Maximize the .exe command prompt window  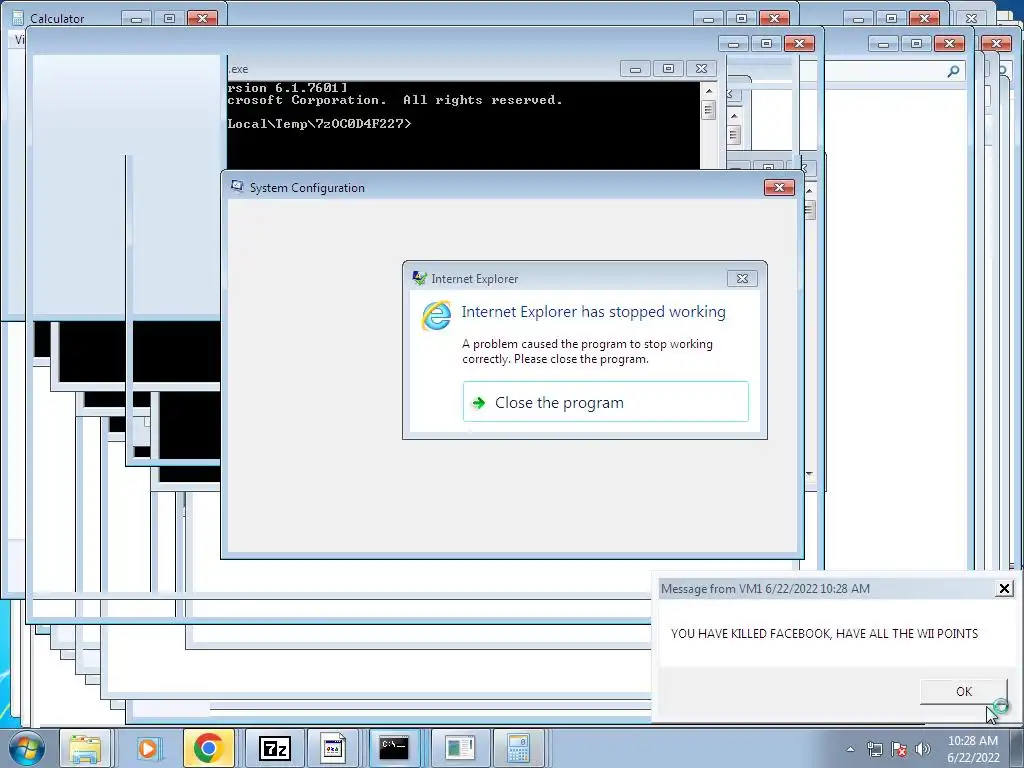668,69
